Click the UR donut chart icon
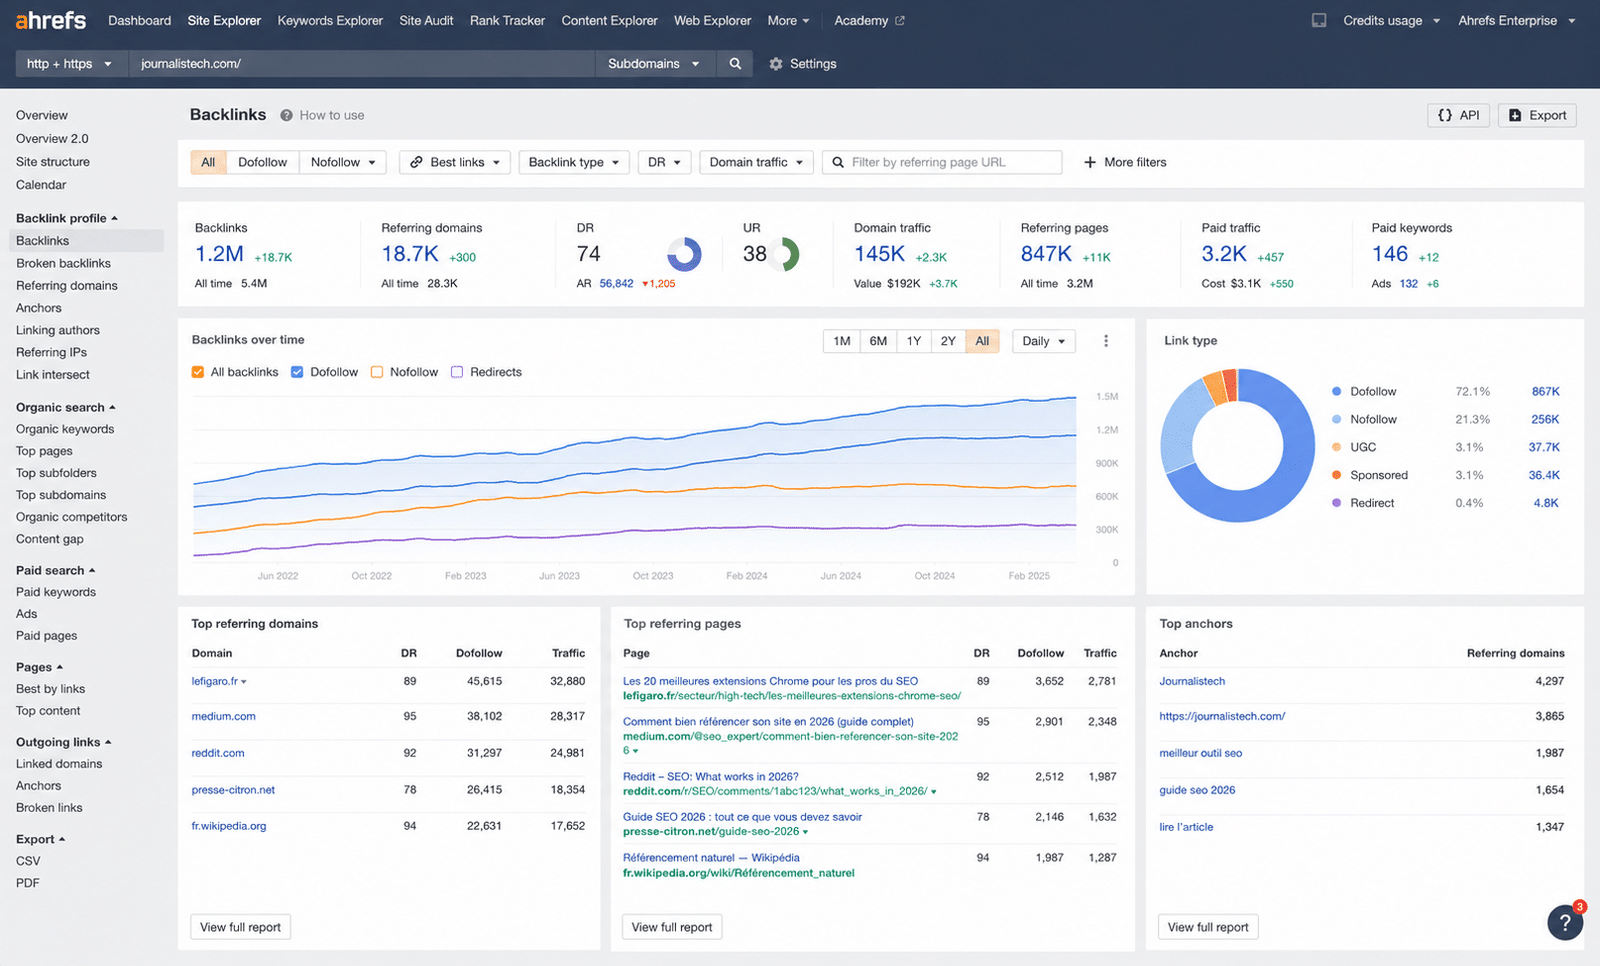 (783, 254)
